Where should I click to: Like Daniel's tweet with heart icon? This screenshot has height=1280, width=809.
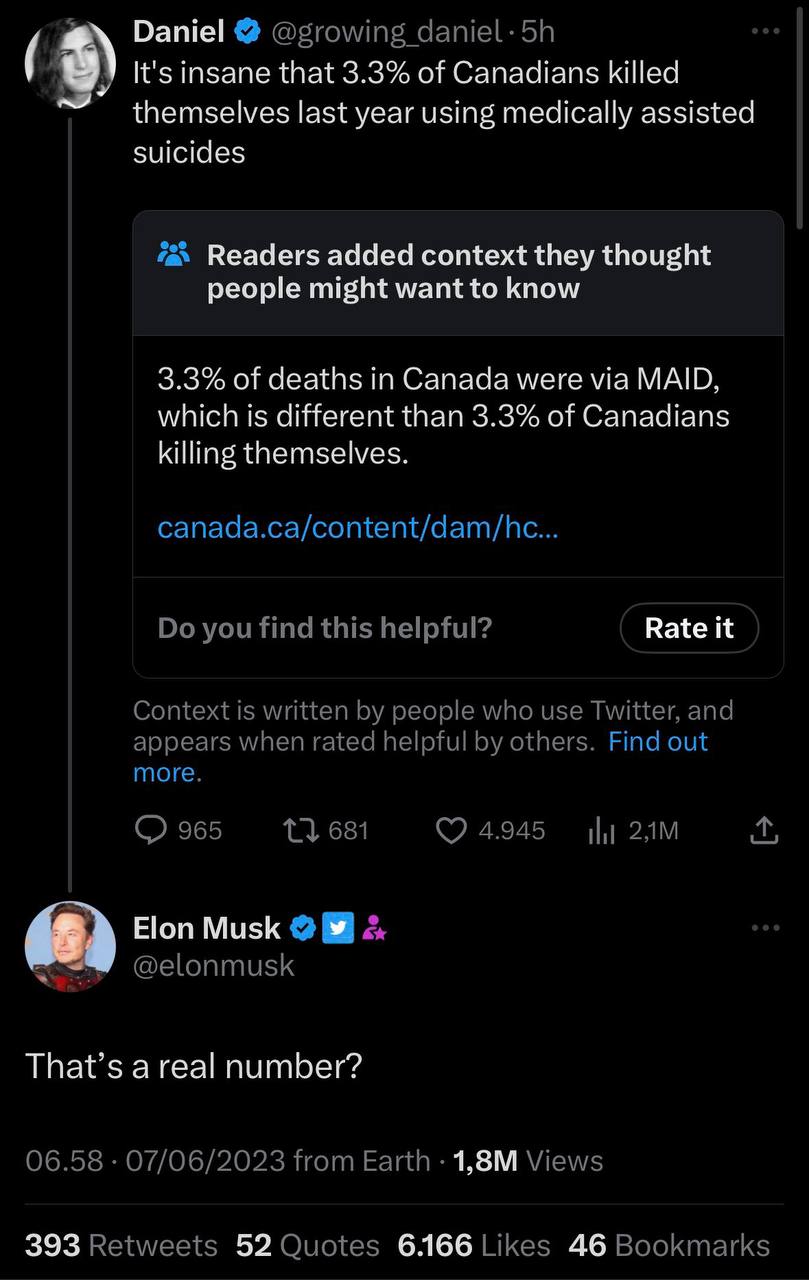click(453, 830)
